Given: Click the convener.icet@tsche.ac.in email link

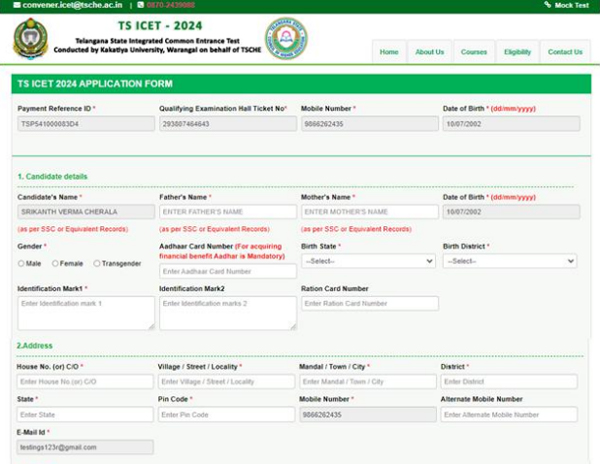Looking at the screenshot, I should click(72, 5).
